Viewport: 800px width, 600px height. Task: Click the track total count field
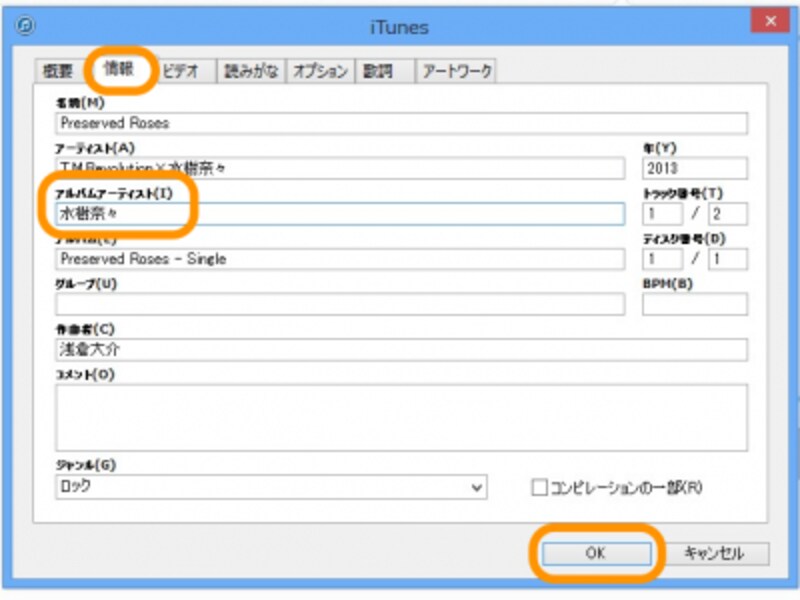(x=728, y=214)
